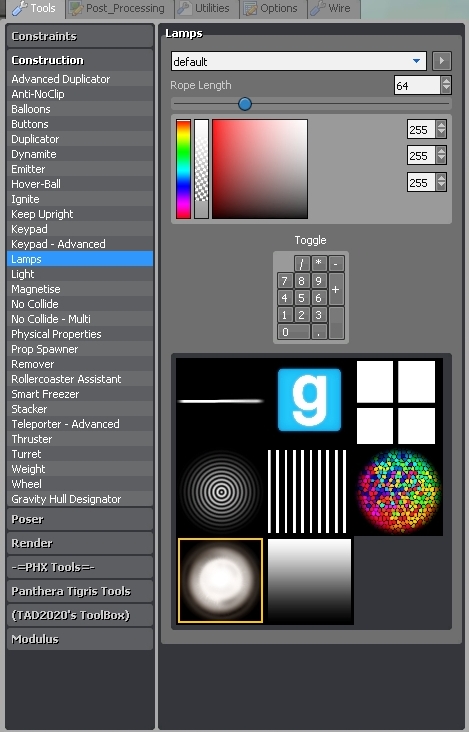469x732 pixels.
Task: Click the numpad 3 key
Action: [x=319, y=315]
